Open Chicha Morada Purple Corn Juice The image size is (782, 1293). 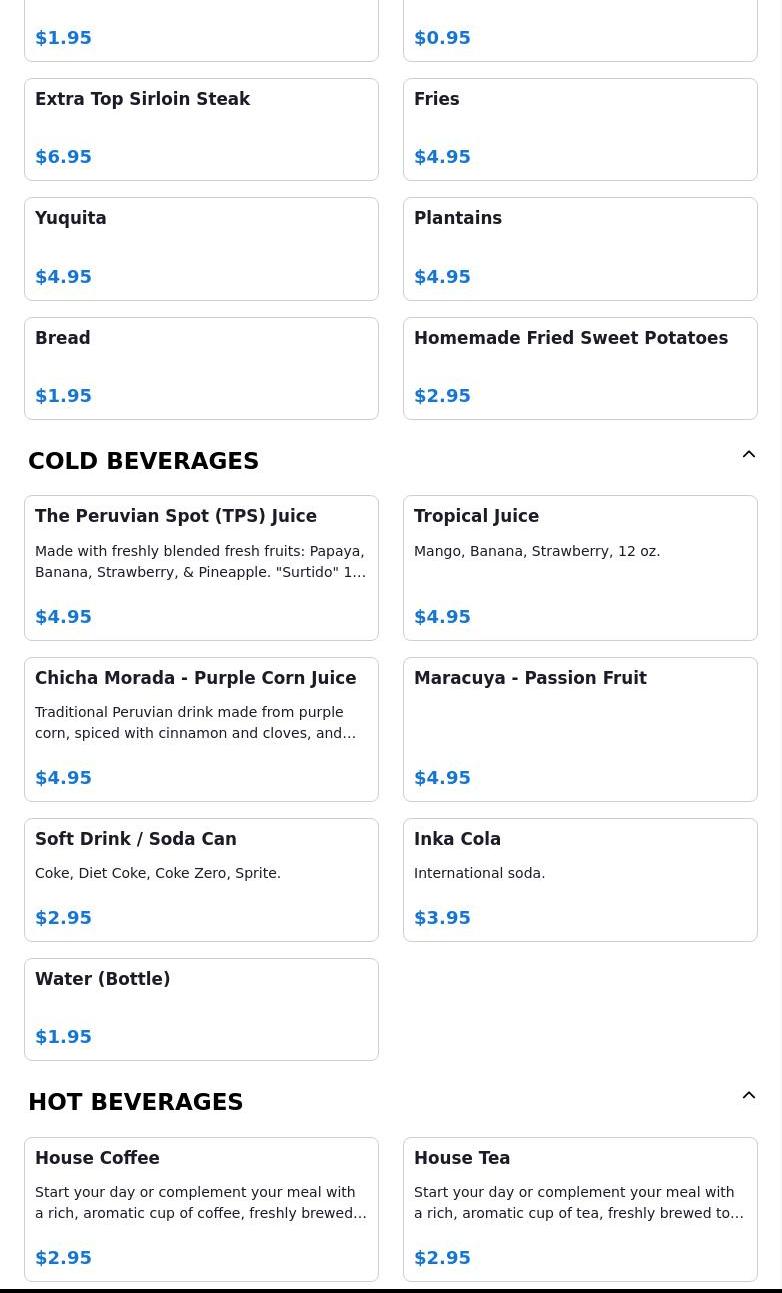pos(201,729)
